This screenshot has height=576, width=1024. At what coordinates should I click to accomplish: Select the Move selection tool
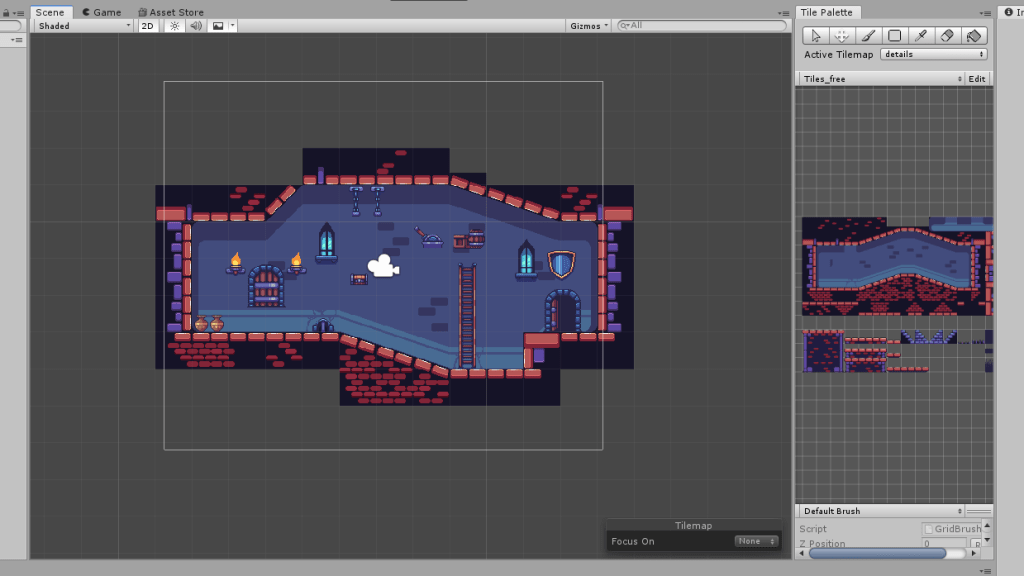pos(842,35)
